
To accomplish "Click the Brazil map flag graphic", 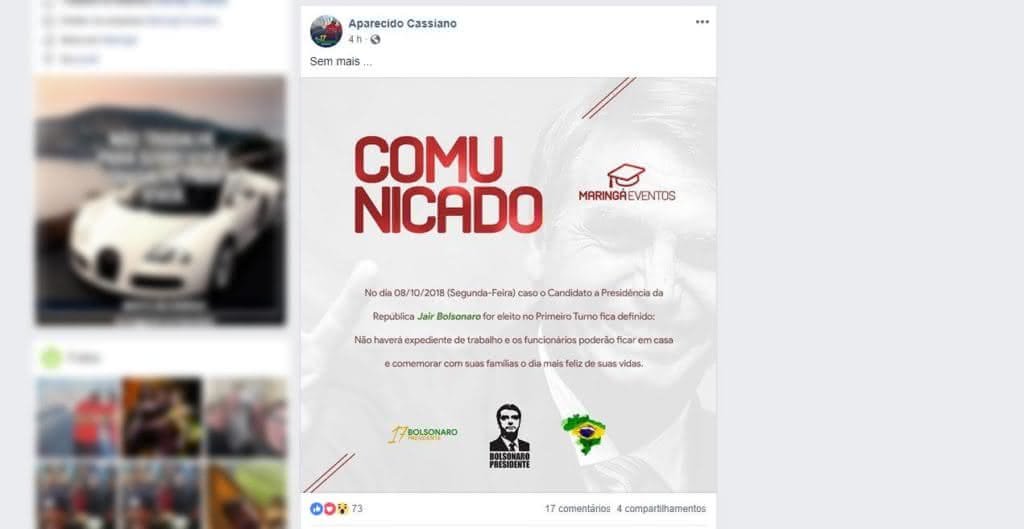I will [584, 434].
